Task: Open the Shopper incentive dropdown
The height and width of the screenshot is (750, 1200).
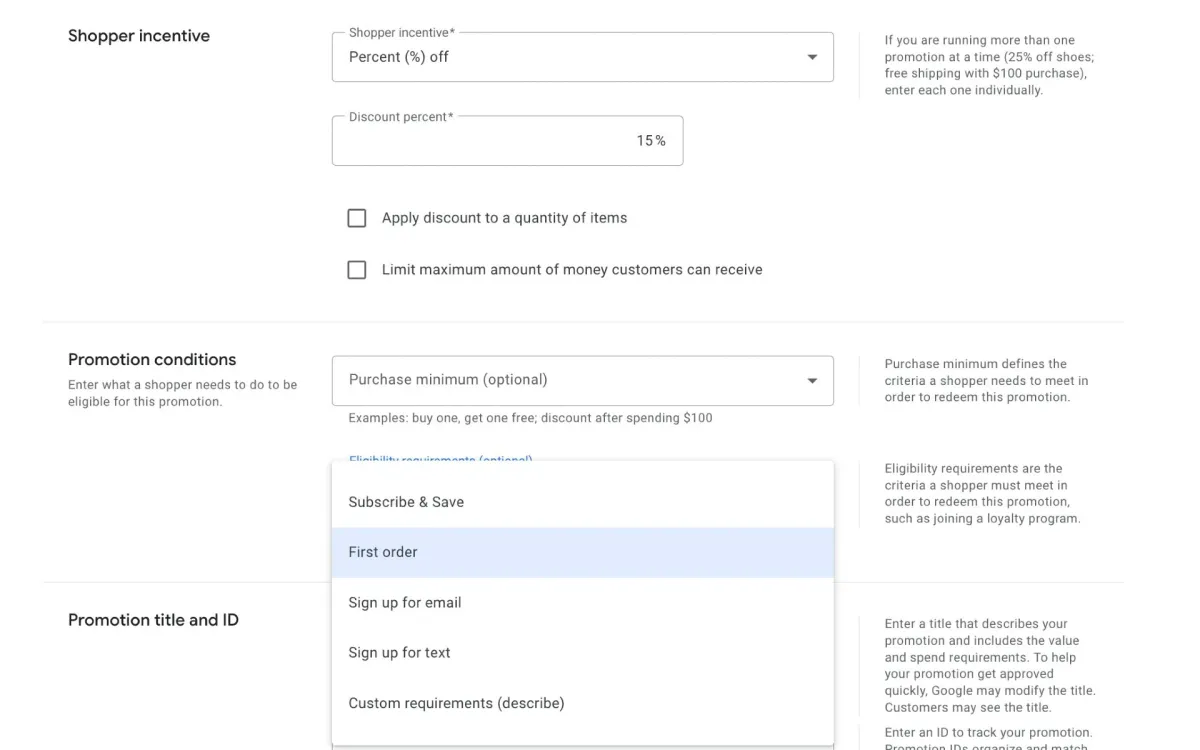Action: click(583, 56)
